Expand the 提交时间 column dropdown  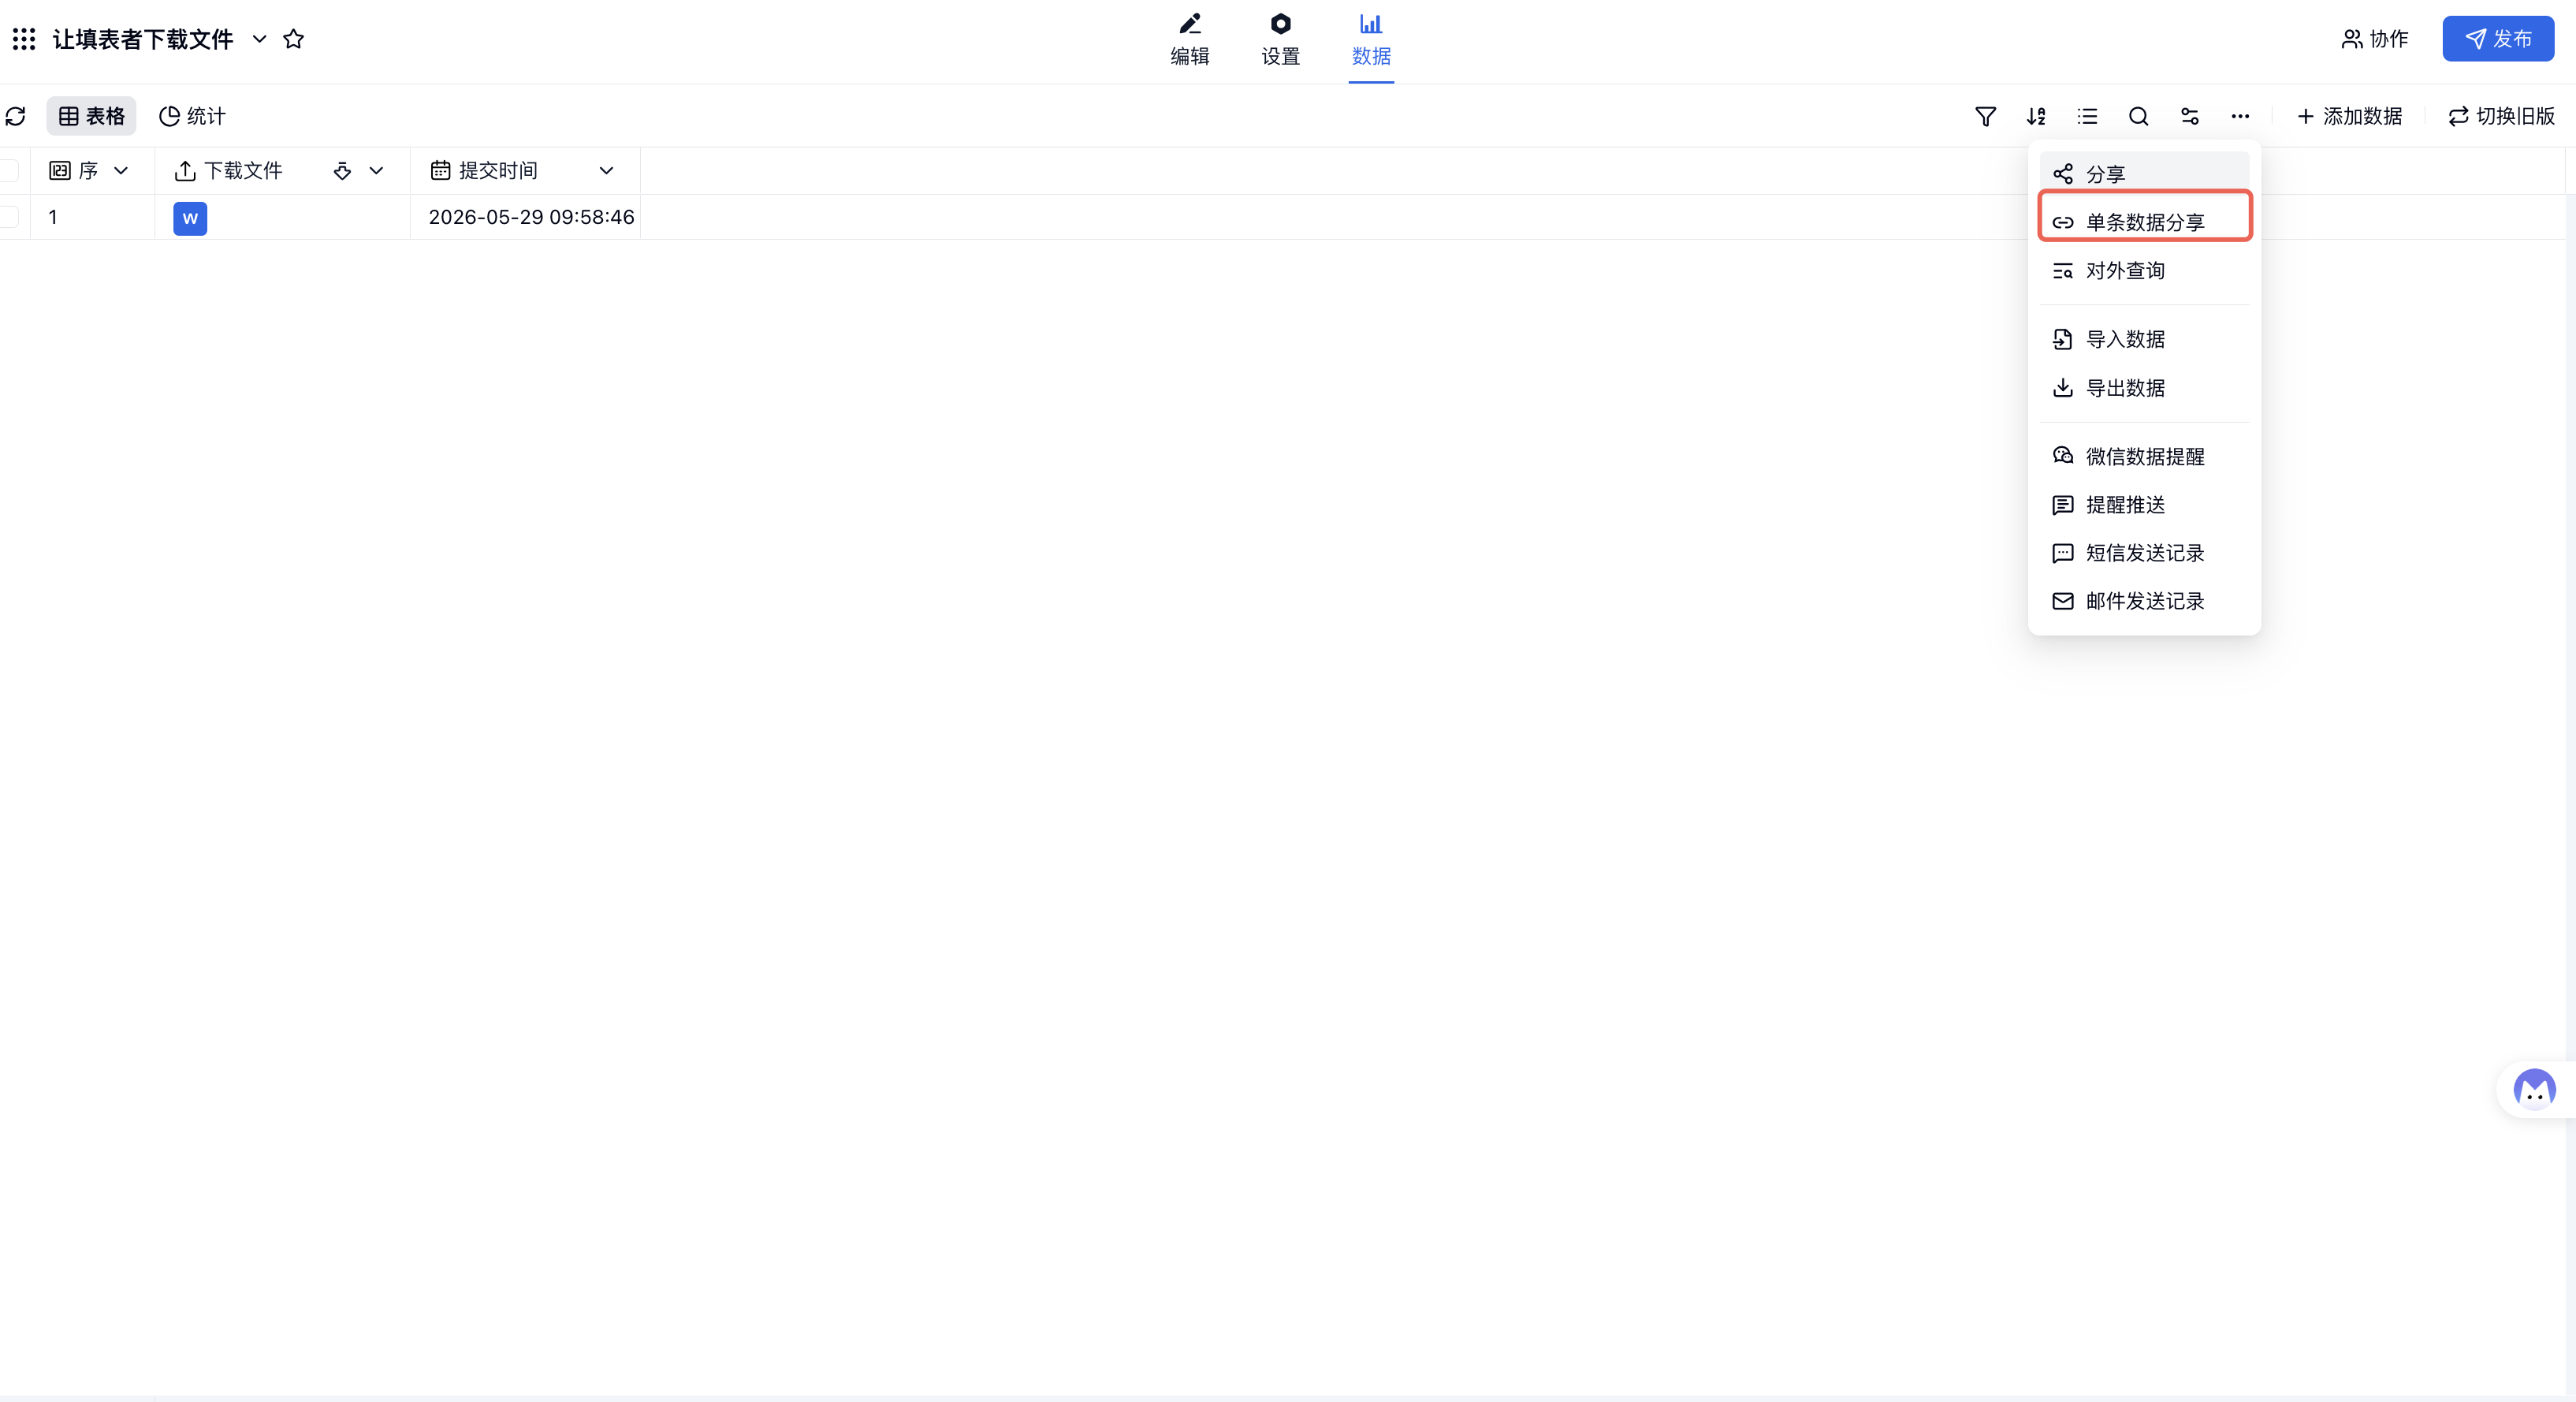(x=606, y=171)
